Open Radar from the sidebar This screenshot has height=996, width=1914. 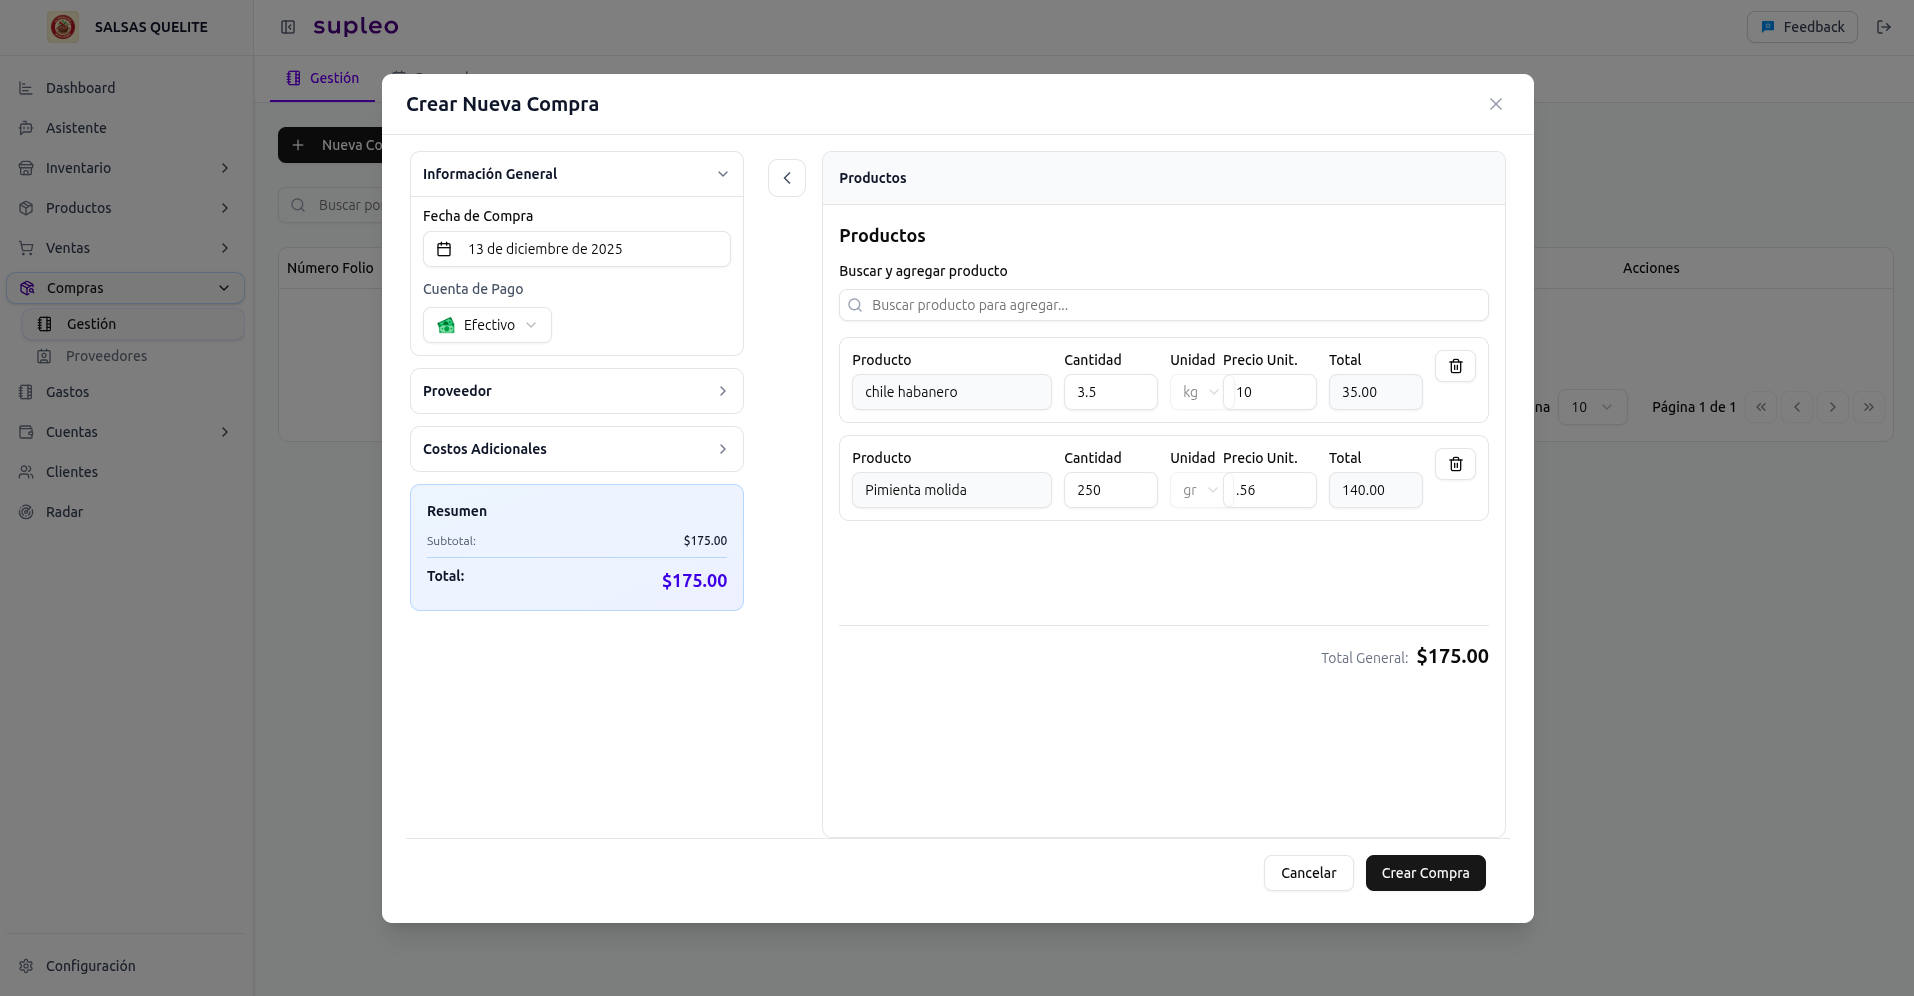click(64, 512)
